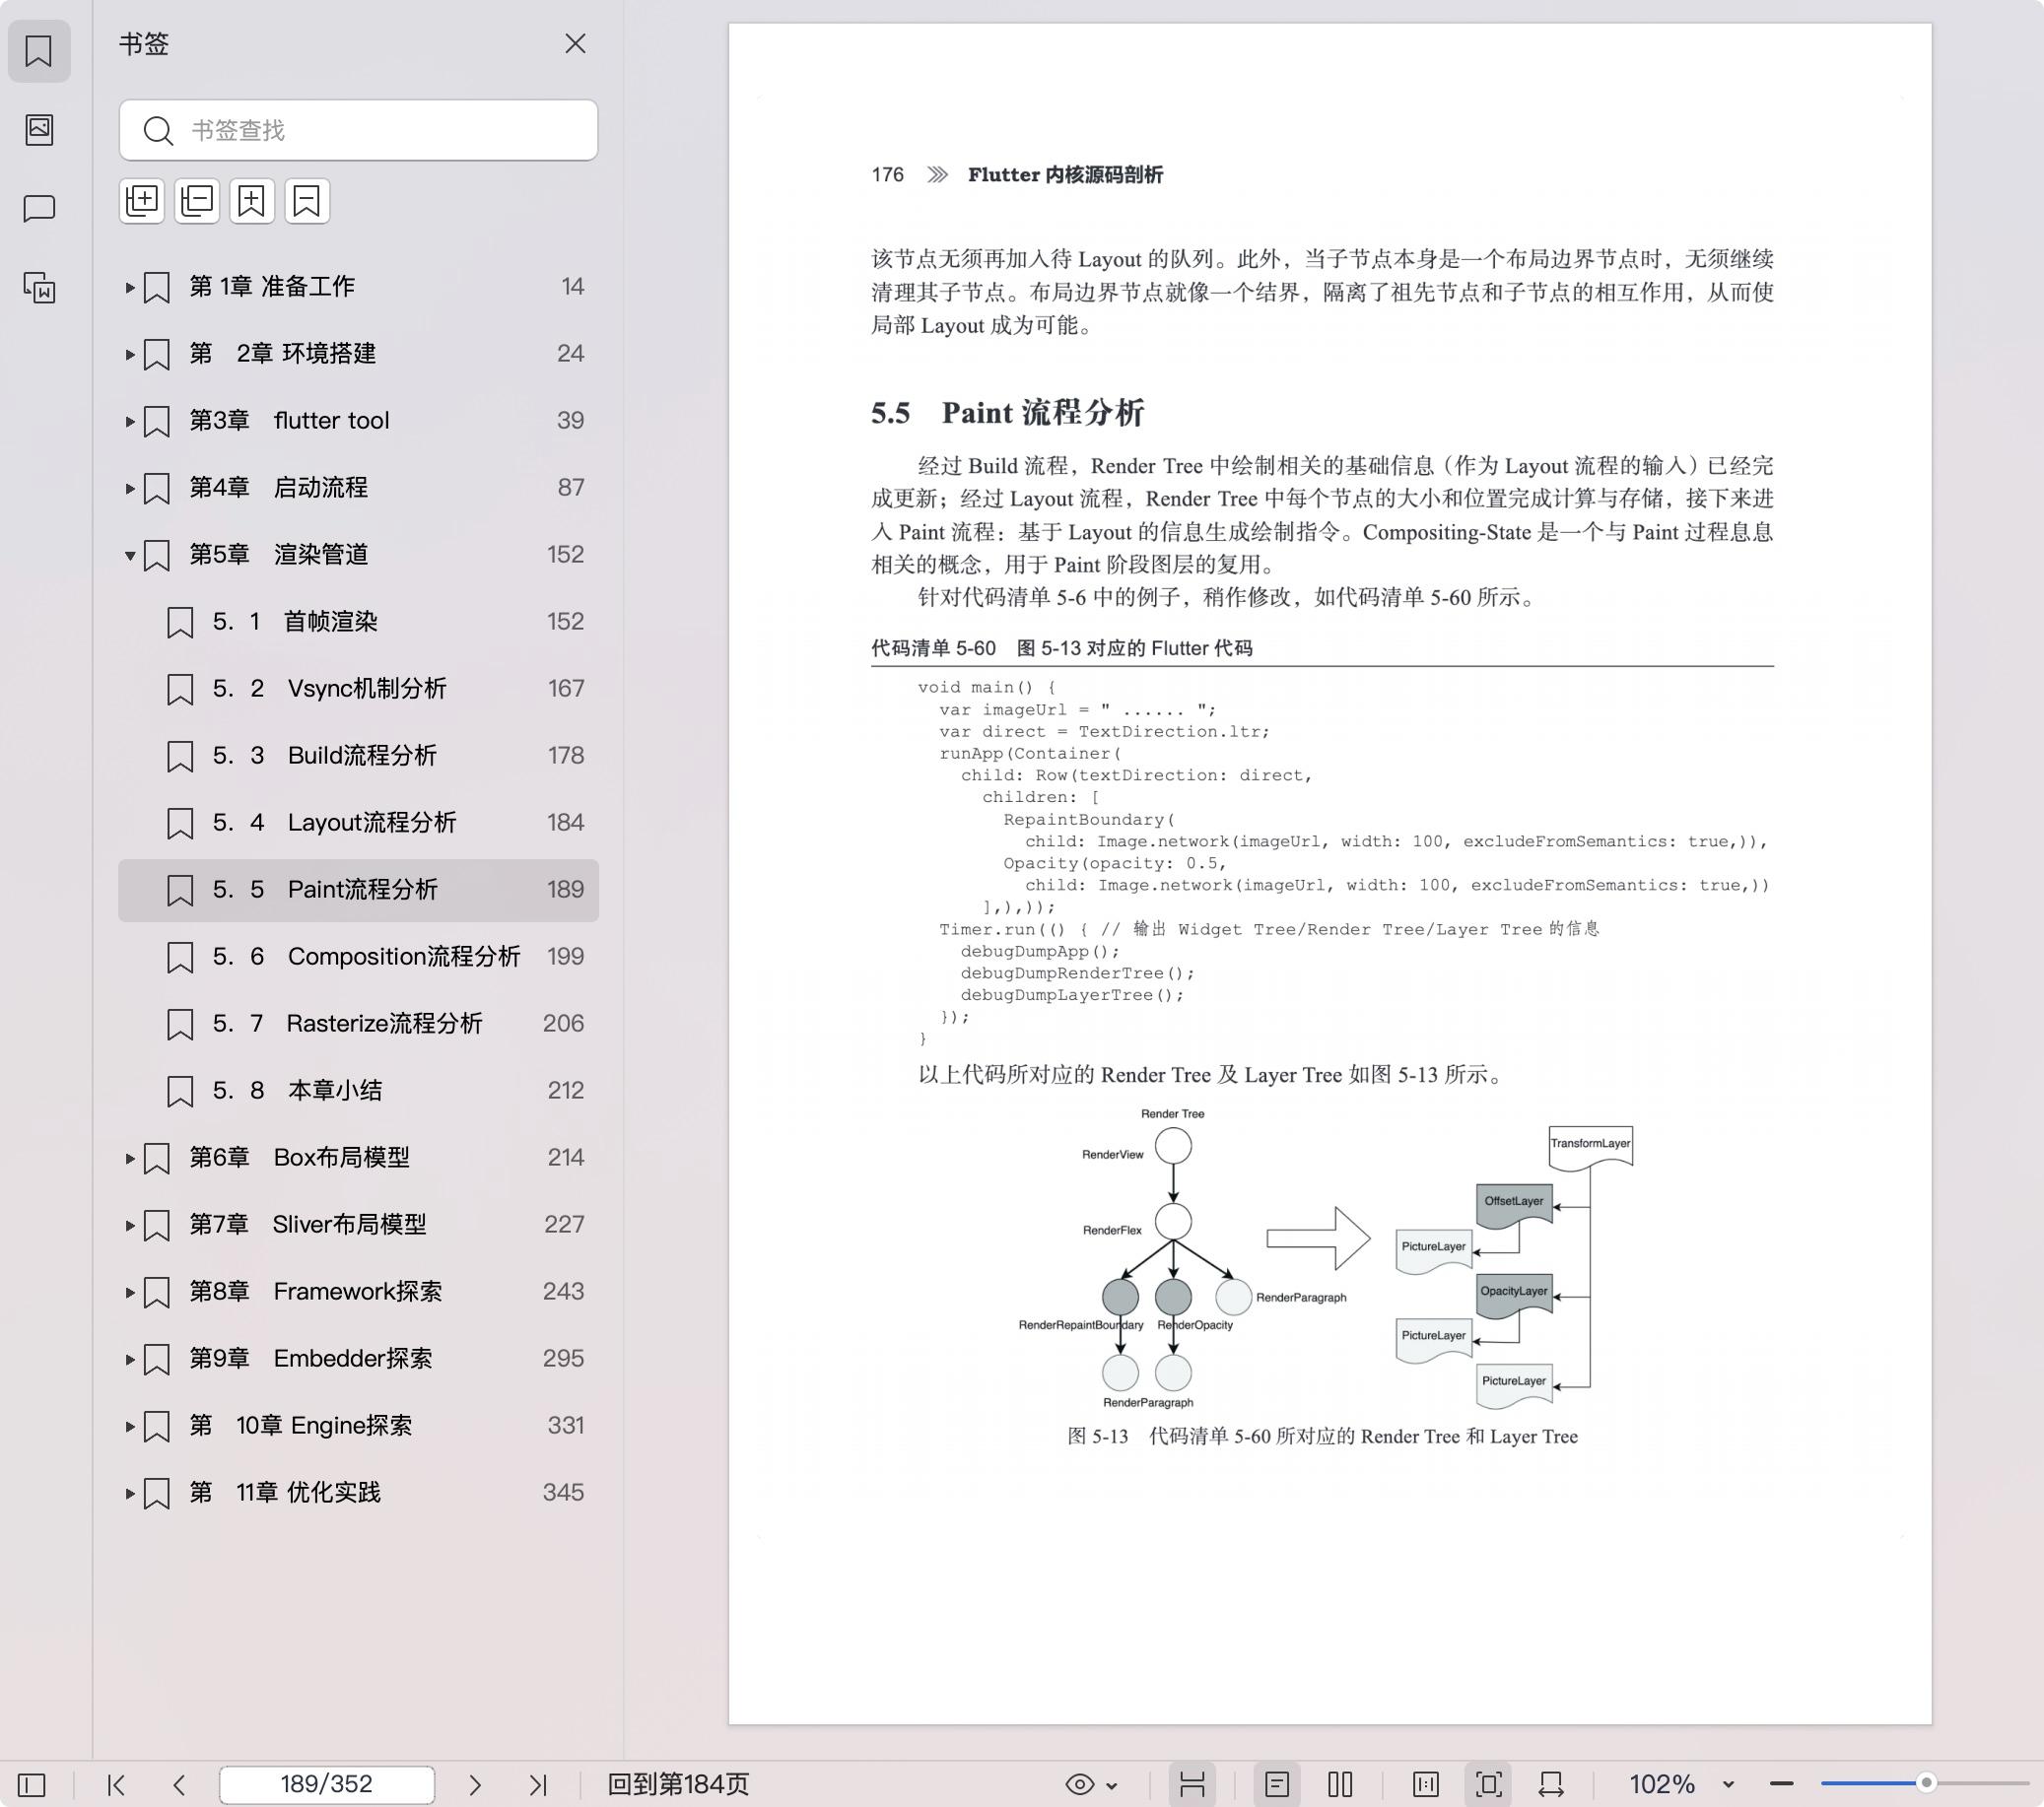Viewport: 2044px width, 1807px height.
Task: Click the delete bookmark icon
Action: coord(307,201)
